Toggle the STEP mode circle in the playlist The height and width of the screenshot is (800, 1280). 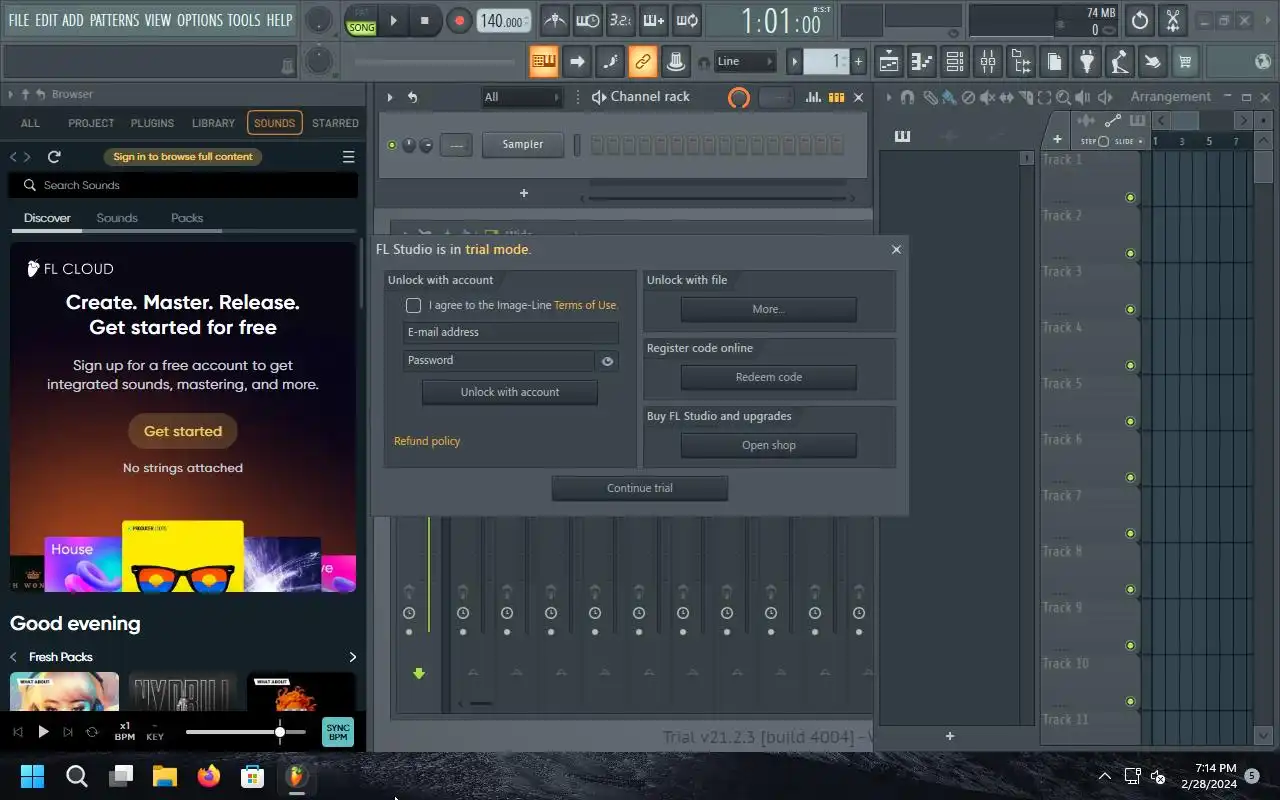[x=1103, y=141]
